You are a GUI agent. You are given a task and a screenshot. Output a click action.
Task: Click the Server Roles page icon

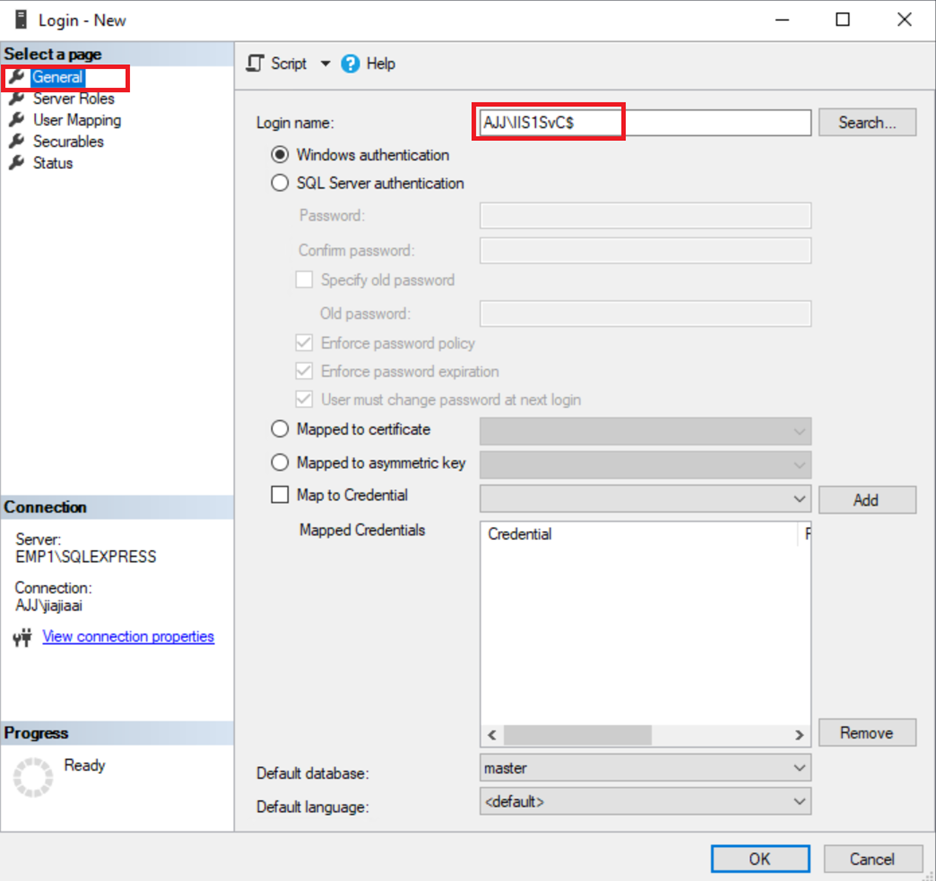coord(17,99)
